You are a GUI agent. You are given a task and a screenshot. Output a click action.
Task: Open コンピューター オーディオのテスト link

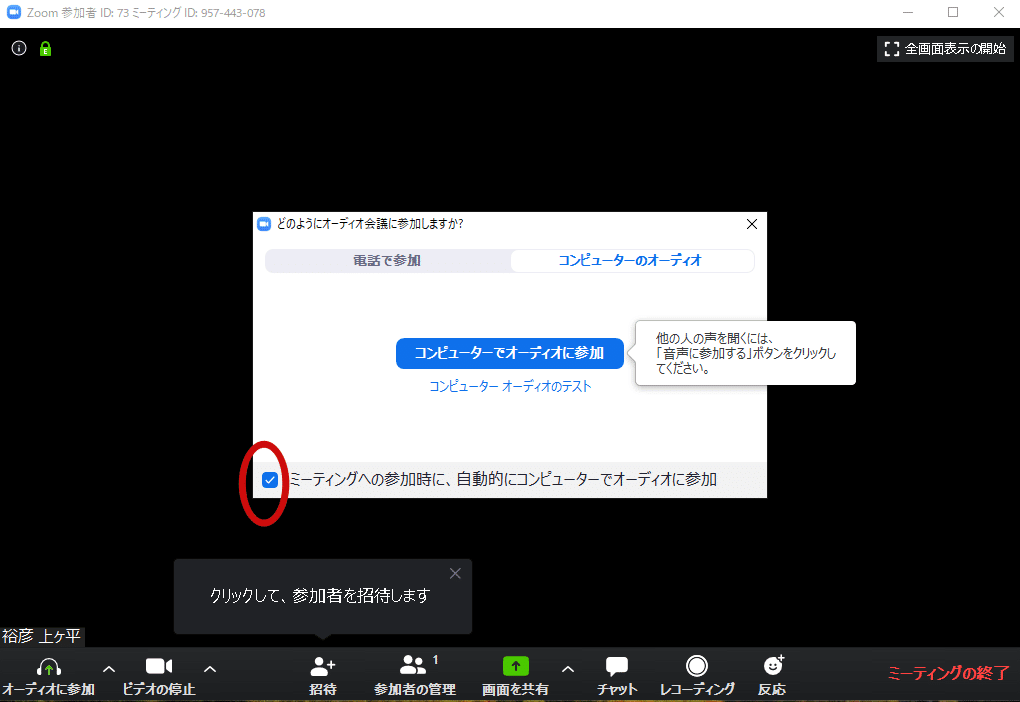509,385
